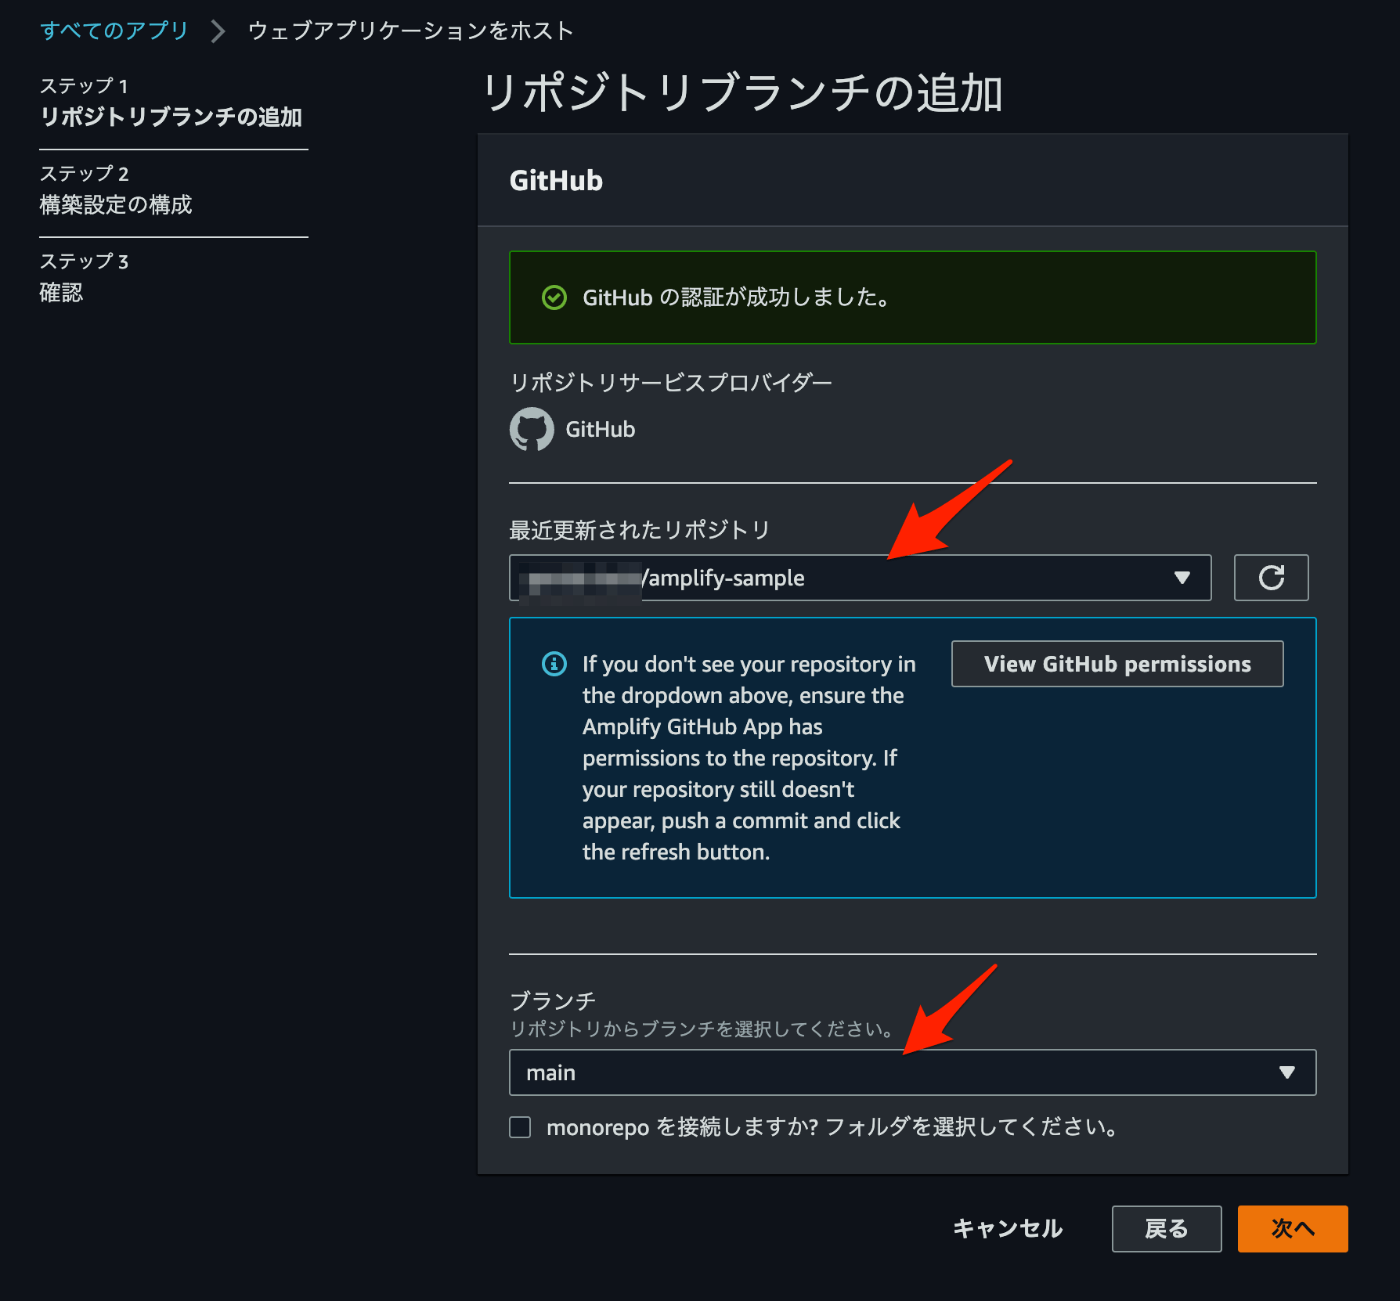Click the ブランチ field label
1400x1301 pixels.
[553, 1000]
